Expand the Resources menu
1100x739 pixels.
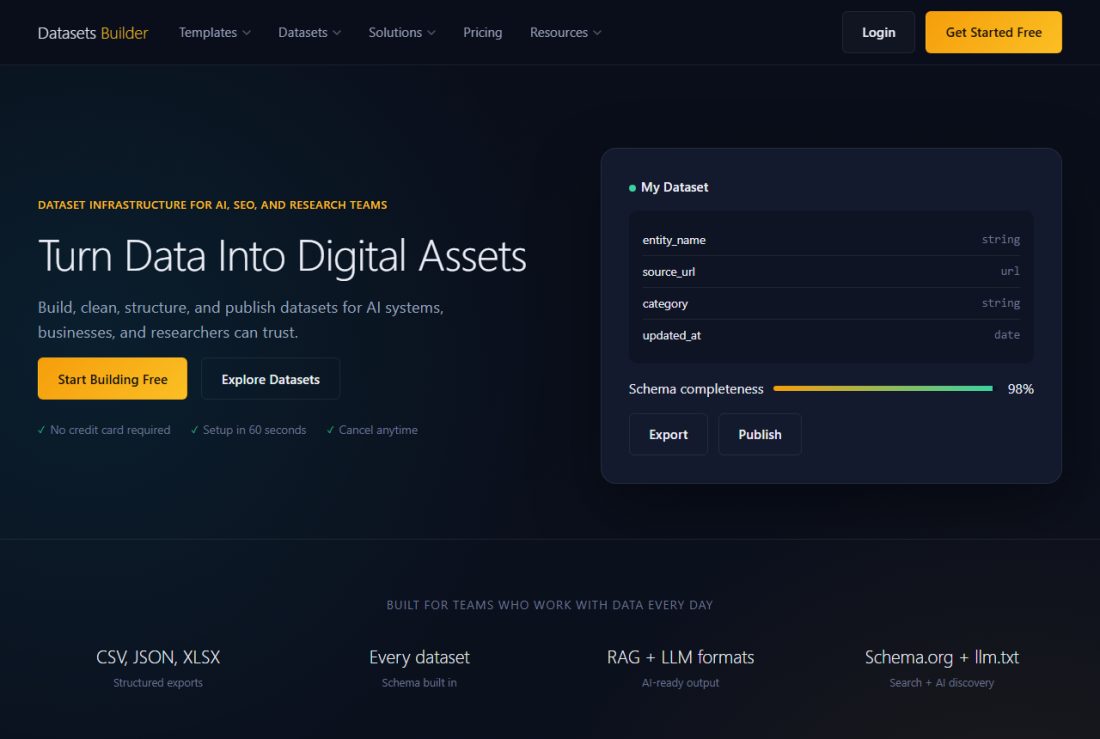pos(565,32)
